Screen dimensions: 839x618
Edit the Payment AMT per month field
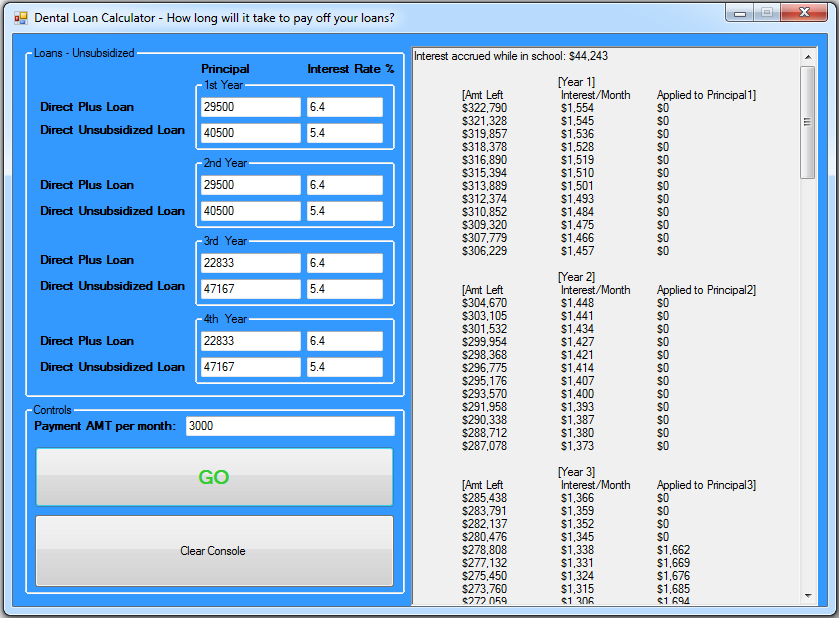(x=290, y=426)
